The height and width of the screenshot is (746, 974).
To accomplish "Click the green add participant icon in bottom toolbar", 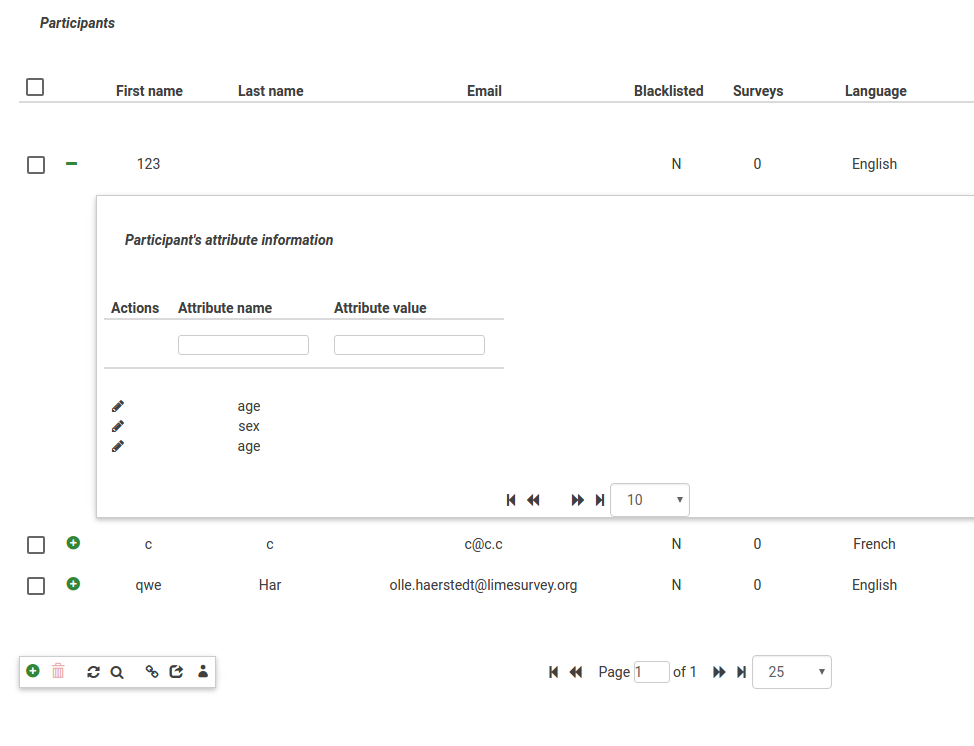I will click(x=33, y=672).
